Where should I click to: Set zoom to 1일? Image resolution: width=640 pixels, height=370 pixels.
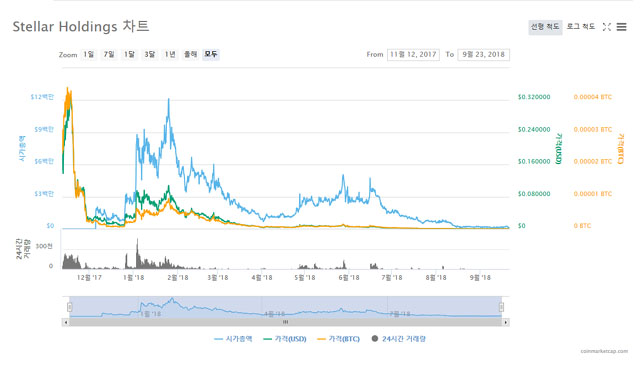pyautogui.click(x=89, y=54)
